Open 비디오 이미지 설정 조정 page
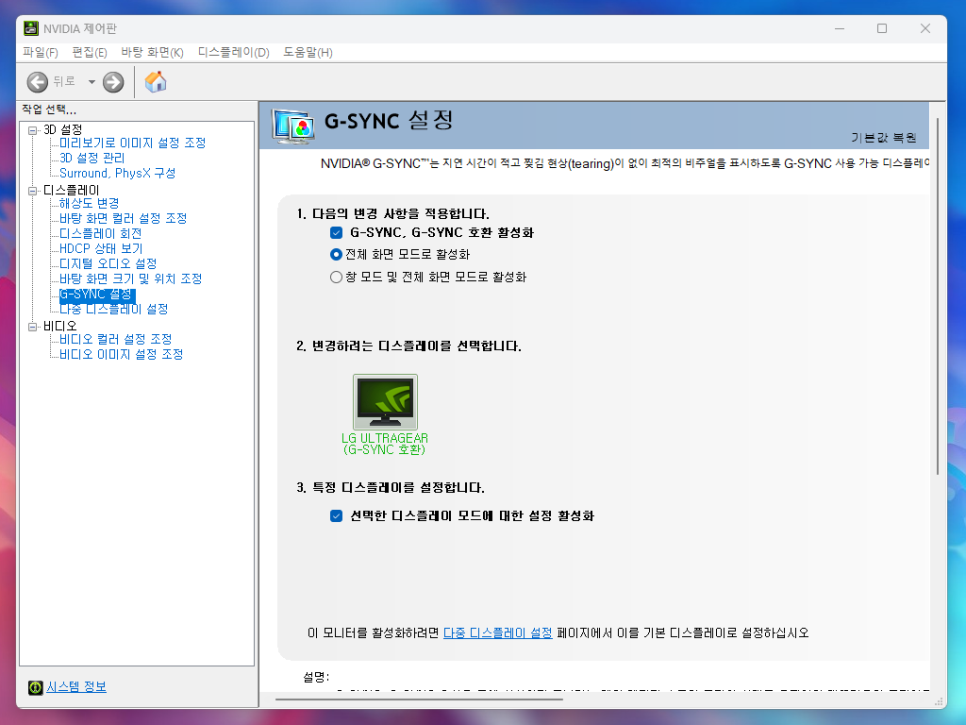 click(x=121, y=355)
